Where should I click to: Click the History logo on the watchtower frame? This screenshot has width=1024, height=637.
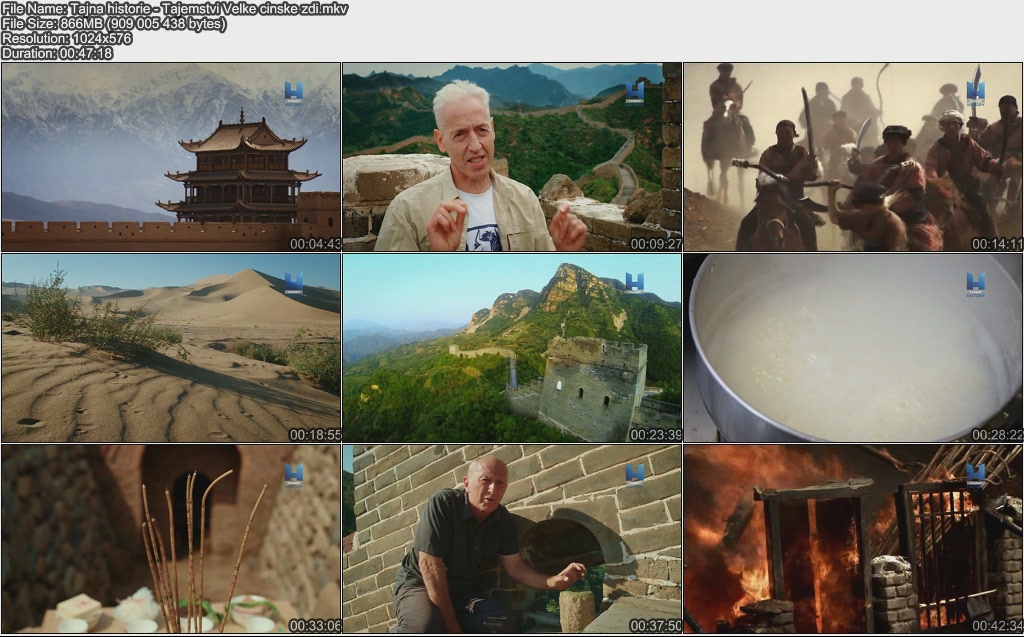(x=634, y=283)
